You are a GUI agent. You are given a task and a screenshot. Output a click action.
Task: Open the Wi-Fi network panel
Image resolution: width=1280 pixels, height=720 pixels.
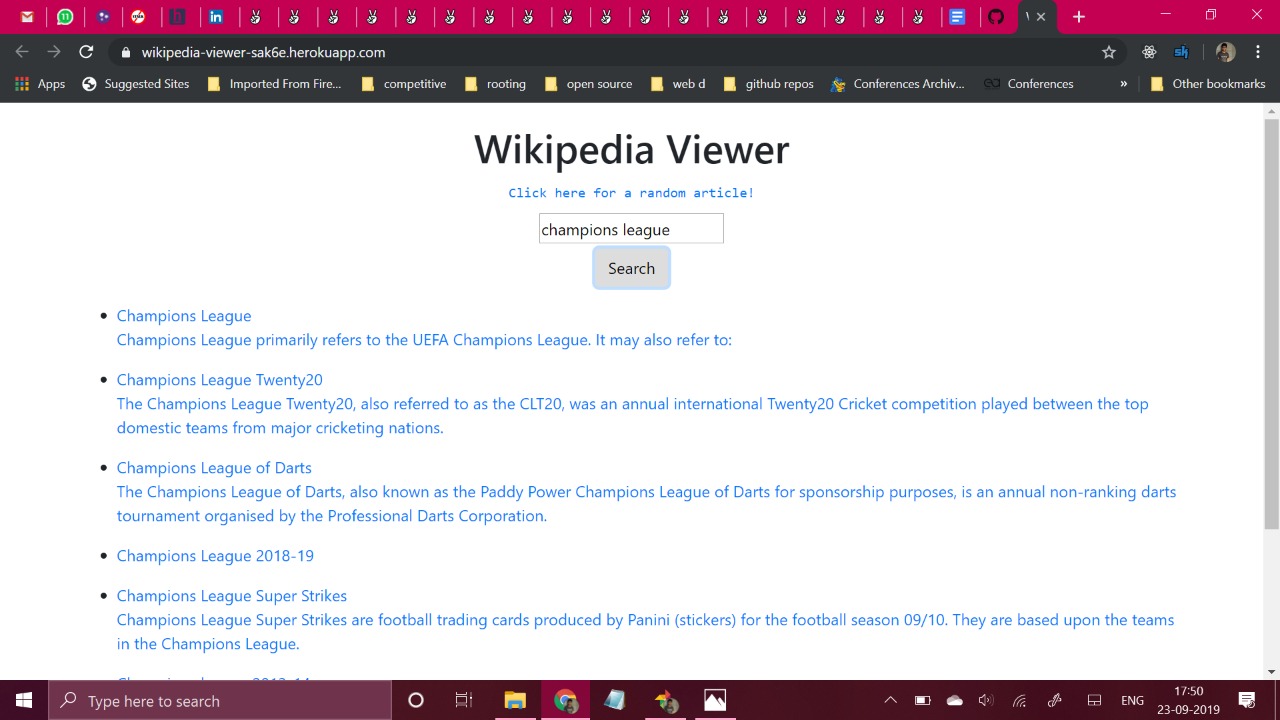point(1020,700)
